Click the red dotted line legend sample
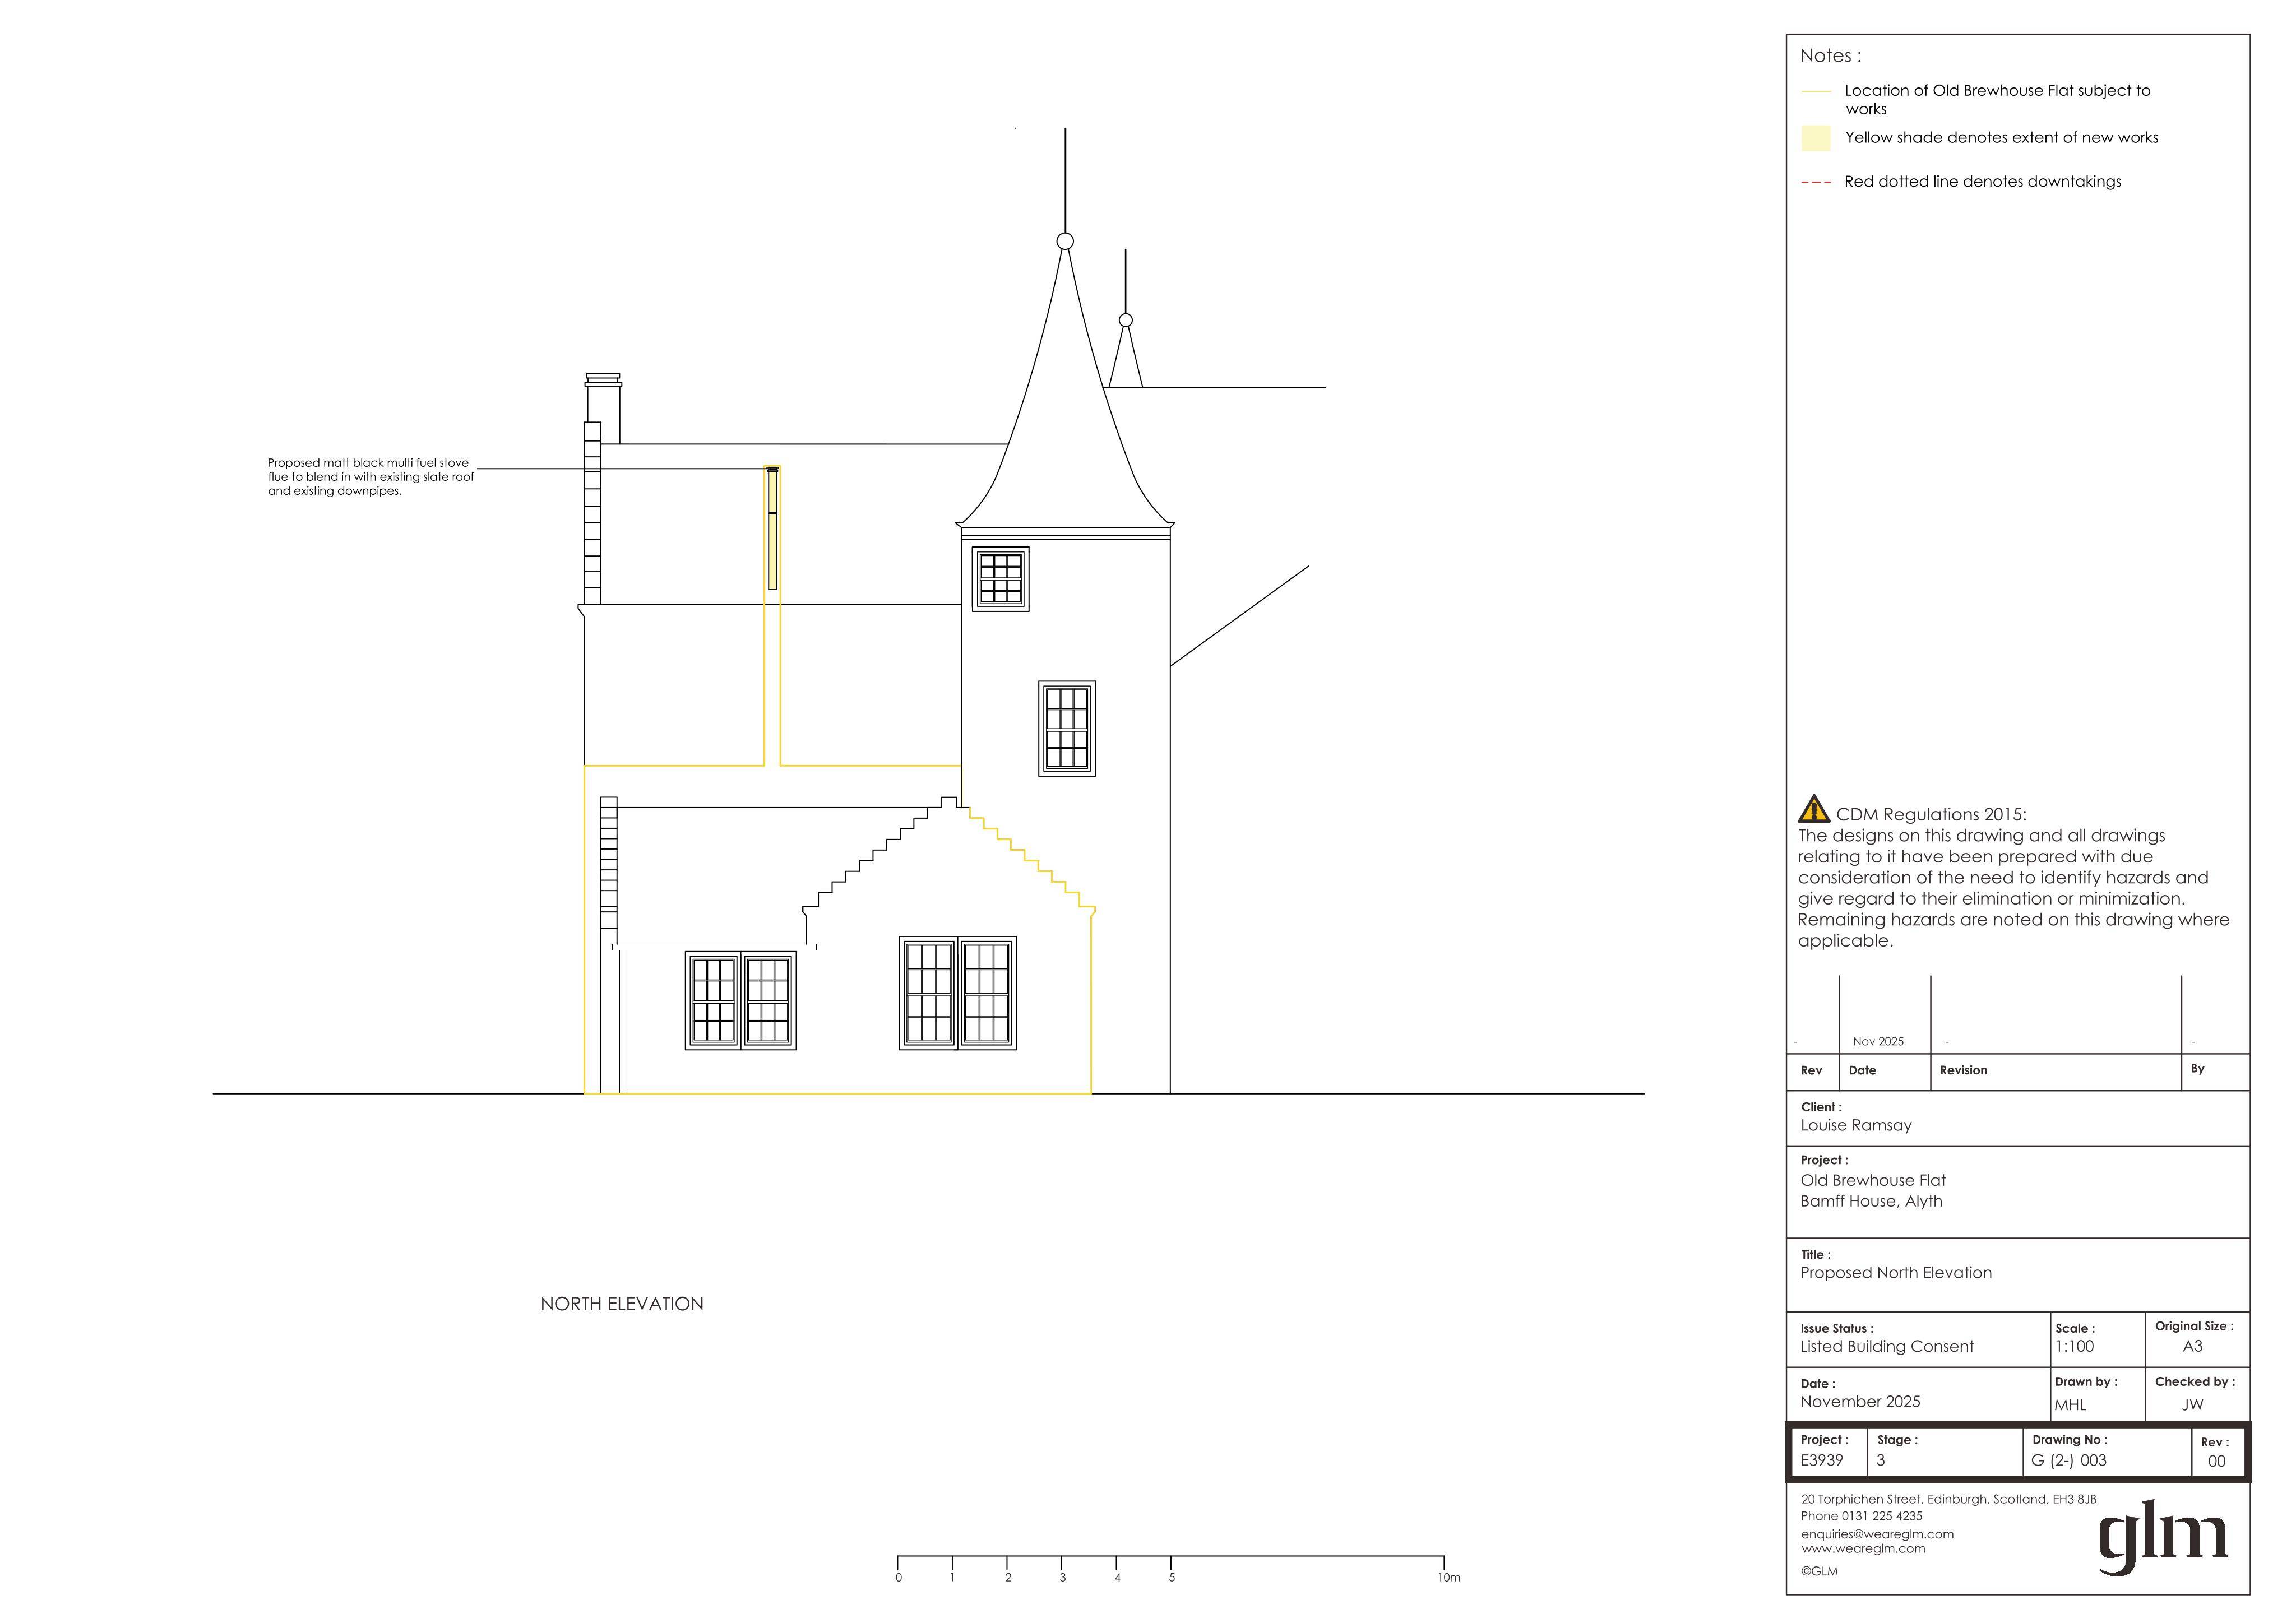 [1815, 182]
